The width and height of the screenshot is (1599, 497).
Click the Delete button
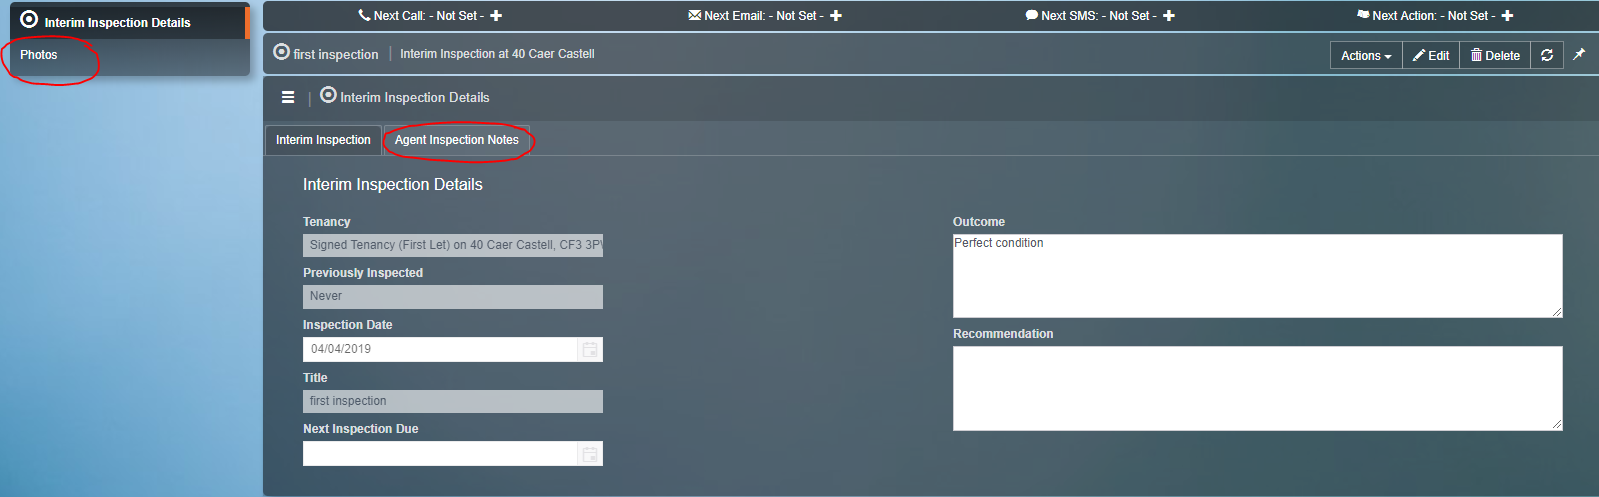click(1495, 56)
